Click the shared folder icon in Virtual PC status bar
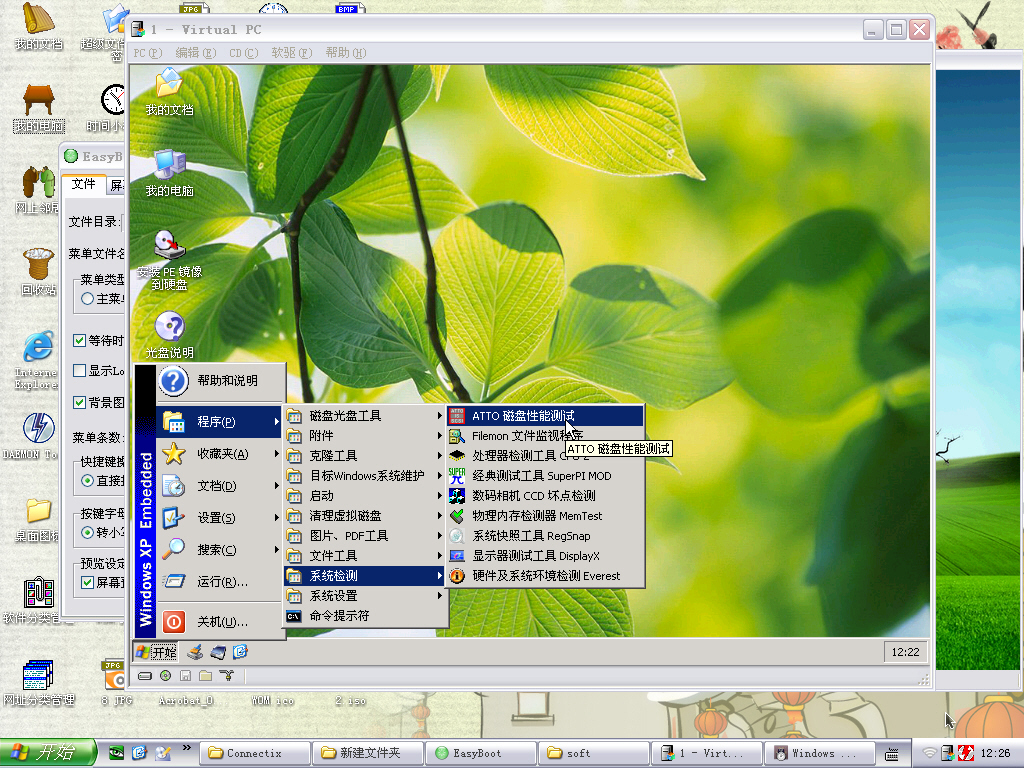The image size is (1024, 768). click(x=205, y=676)
